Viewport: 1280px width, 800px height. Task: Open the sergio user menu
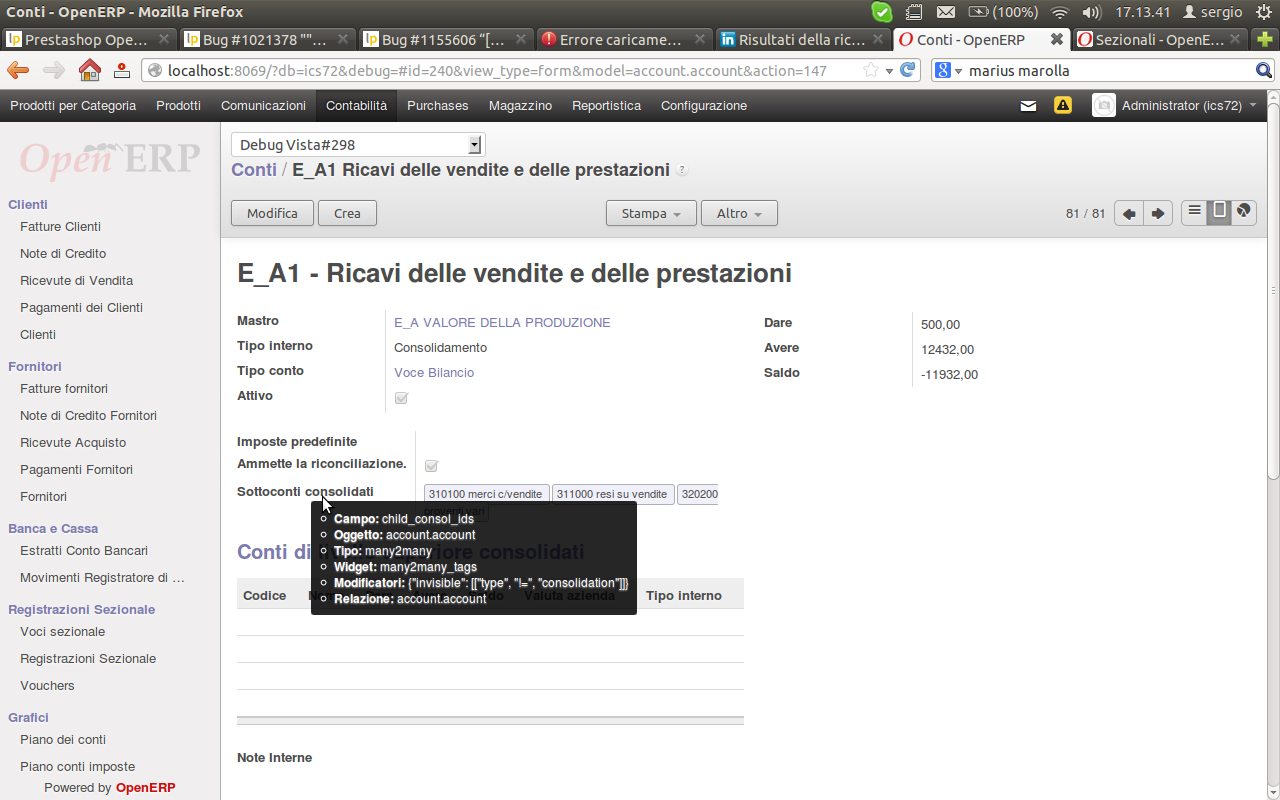click(x=1212, y=12)
